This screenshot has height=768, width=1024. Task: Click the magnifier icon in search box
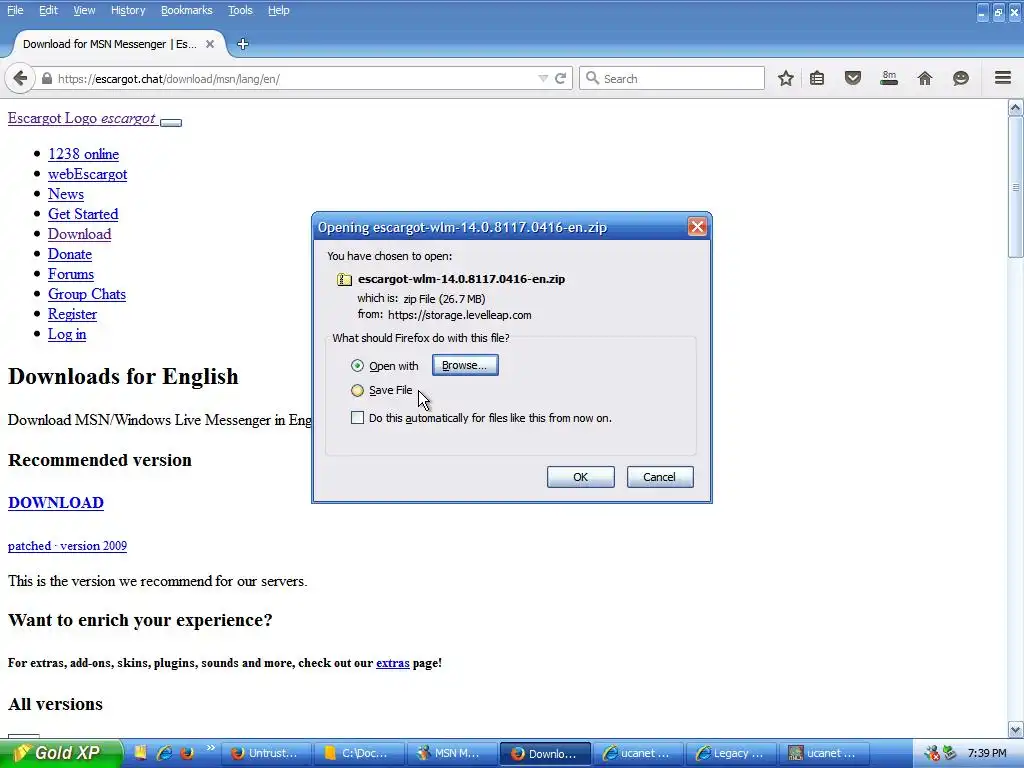coord(592,78)
